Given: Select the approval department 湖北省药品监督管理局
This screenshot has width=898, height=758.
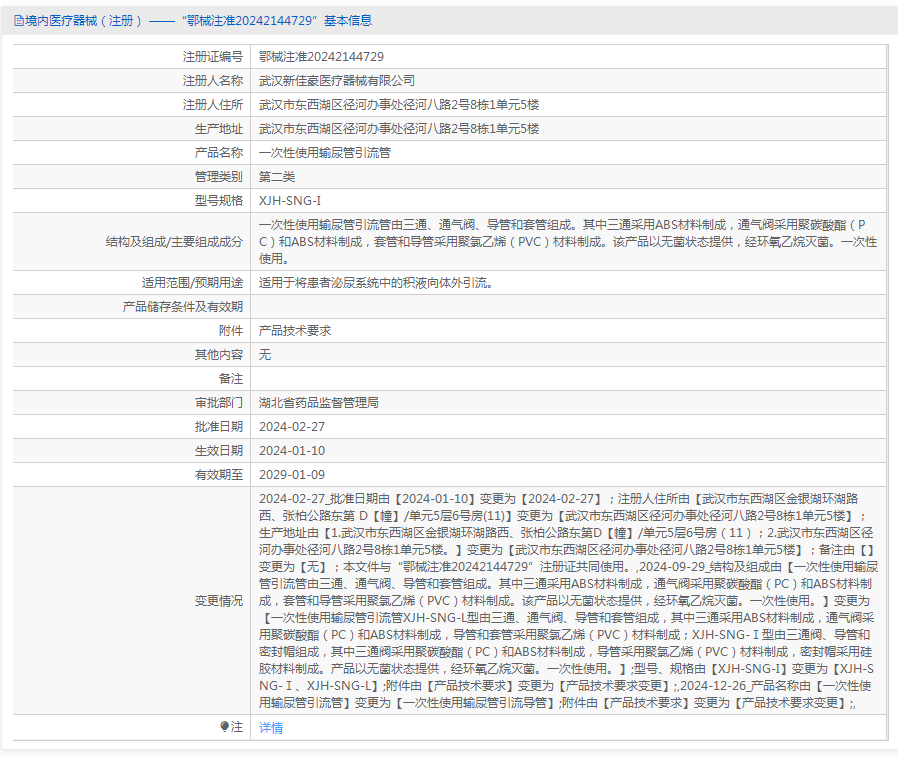Looking at the screenshot, I should point(318,403).
